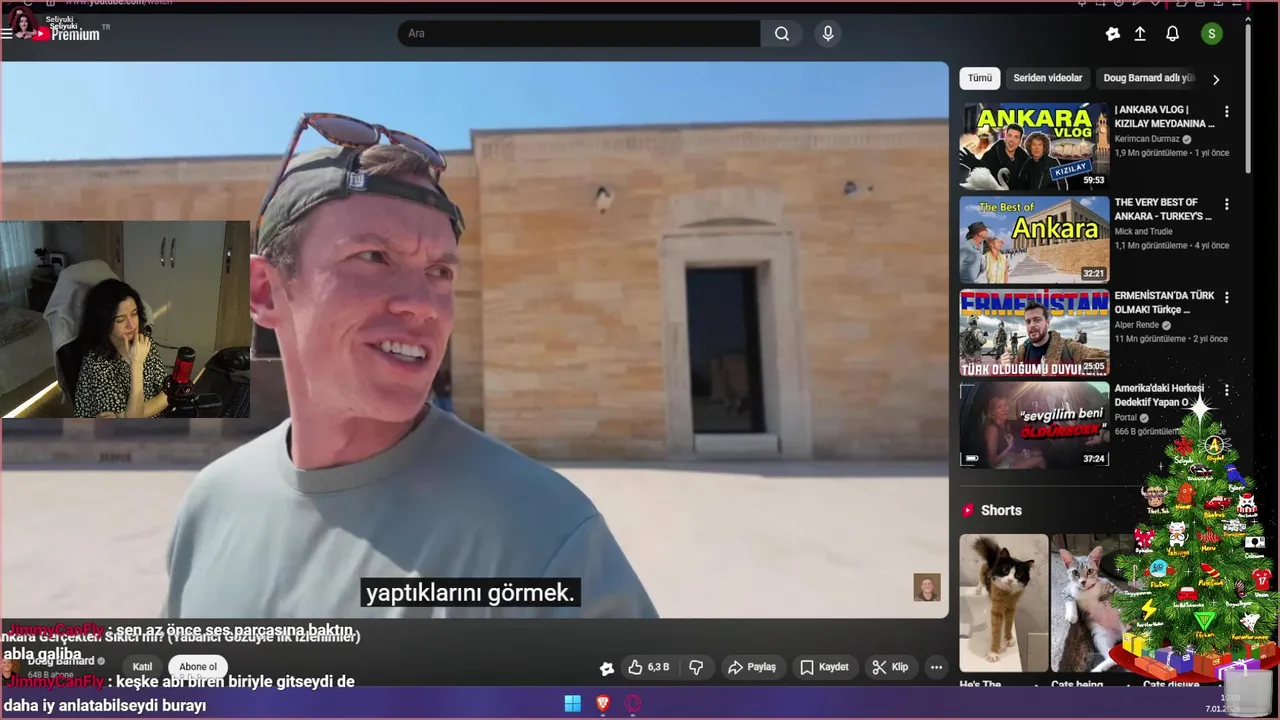This screenshot has height=720, width=1280.
Task: Like the video showing 6,3 B
Action: coord(648,667)
